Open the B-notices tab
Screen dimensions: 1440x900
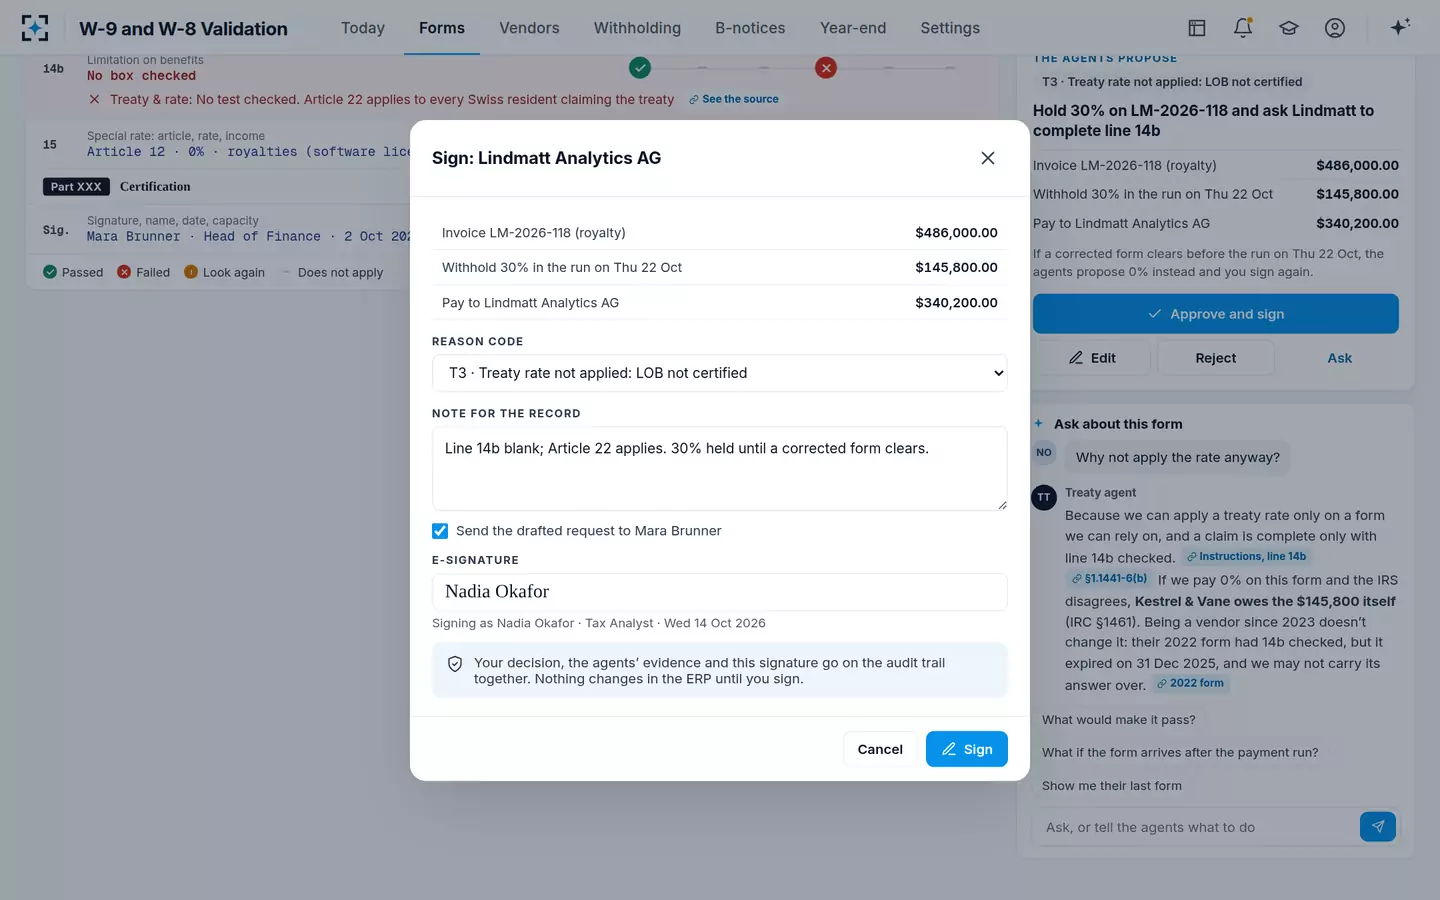tap(750, 28)
